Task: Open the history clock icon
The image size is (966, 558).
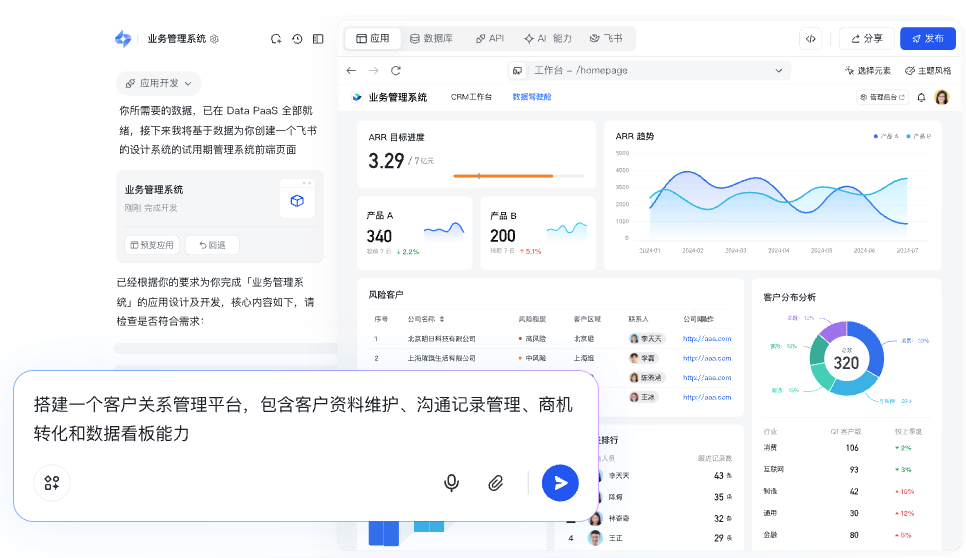Action: coord(297,39)
